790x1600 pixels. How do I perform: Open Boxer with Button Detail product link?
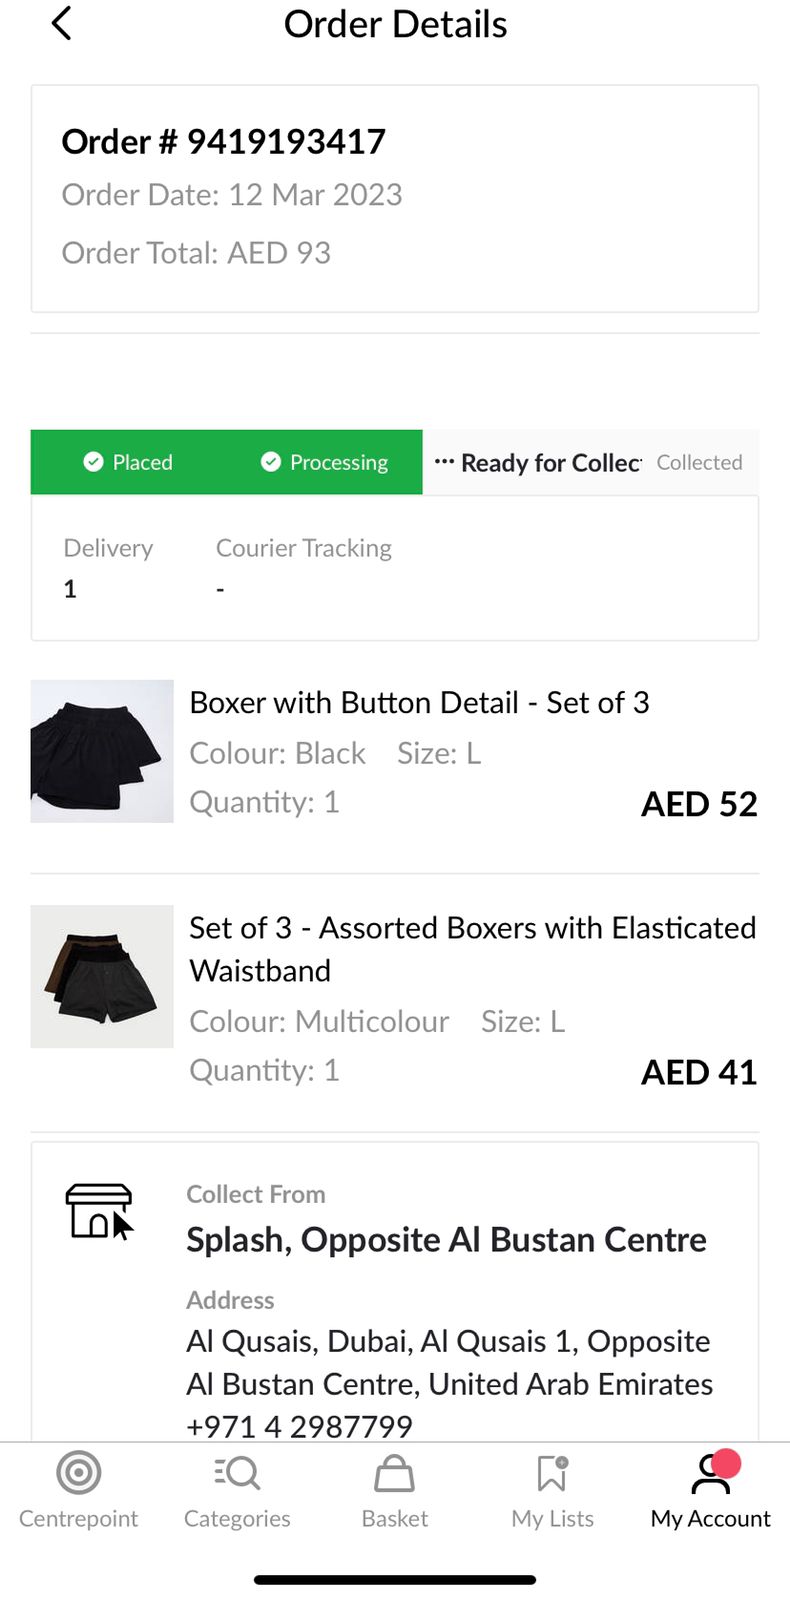419,703
